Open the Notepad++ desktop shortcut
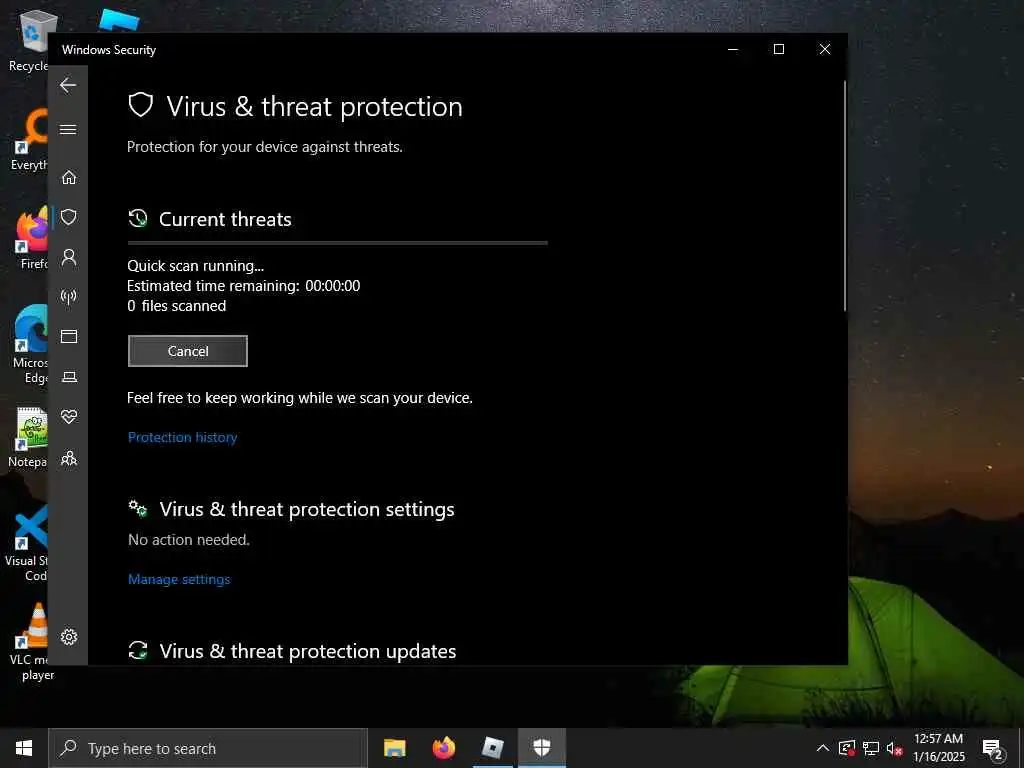Screen dimensions: 1024x768 pos(28,438)
